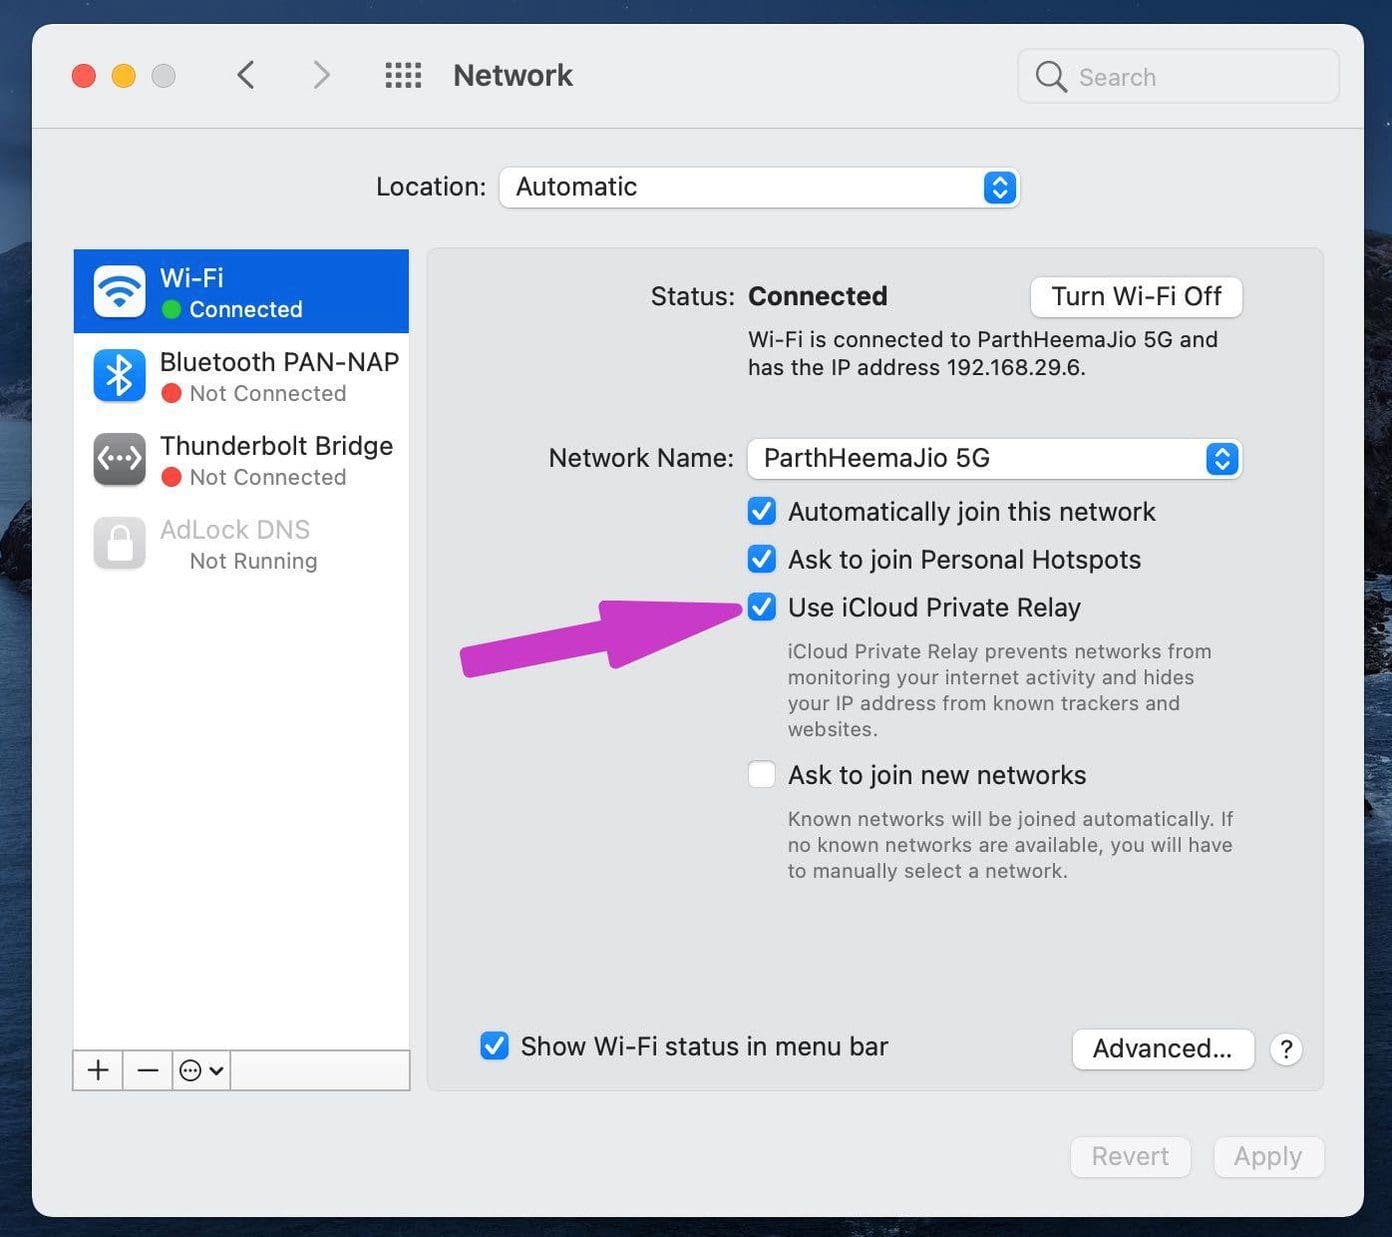Image resolution: width=1392 pixels, height=1237 pixels.
Task: Select the Bluetooth PAN-NAP icon
Action: coord(120,375)
